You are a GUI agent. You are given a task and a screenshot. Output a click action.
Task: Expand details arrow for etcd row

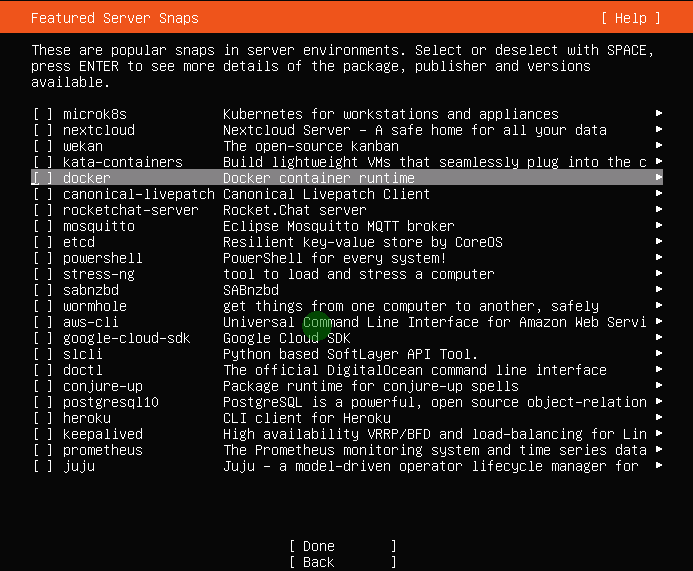659,241
